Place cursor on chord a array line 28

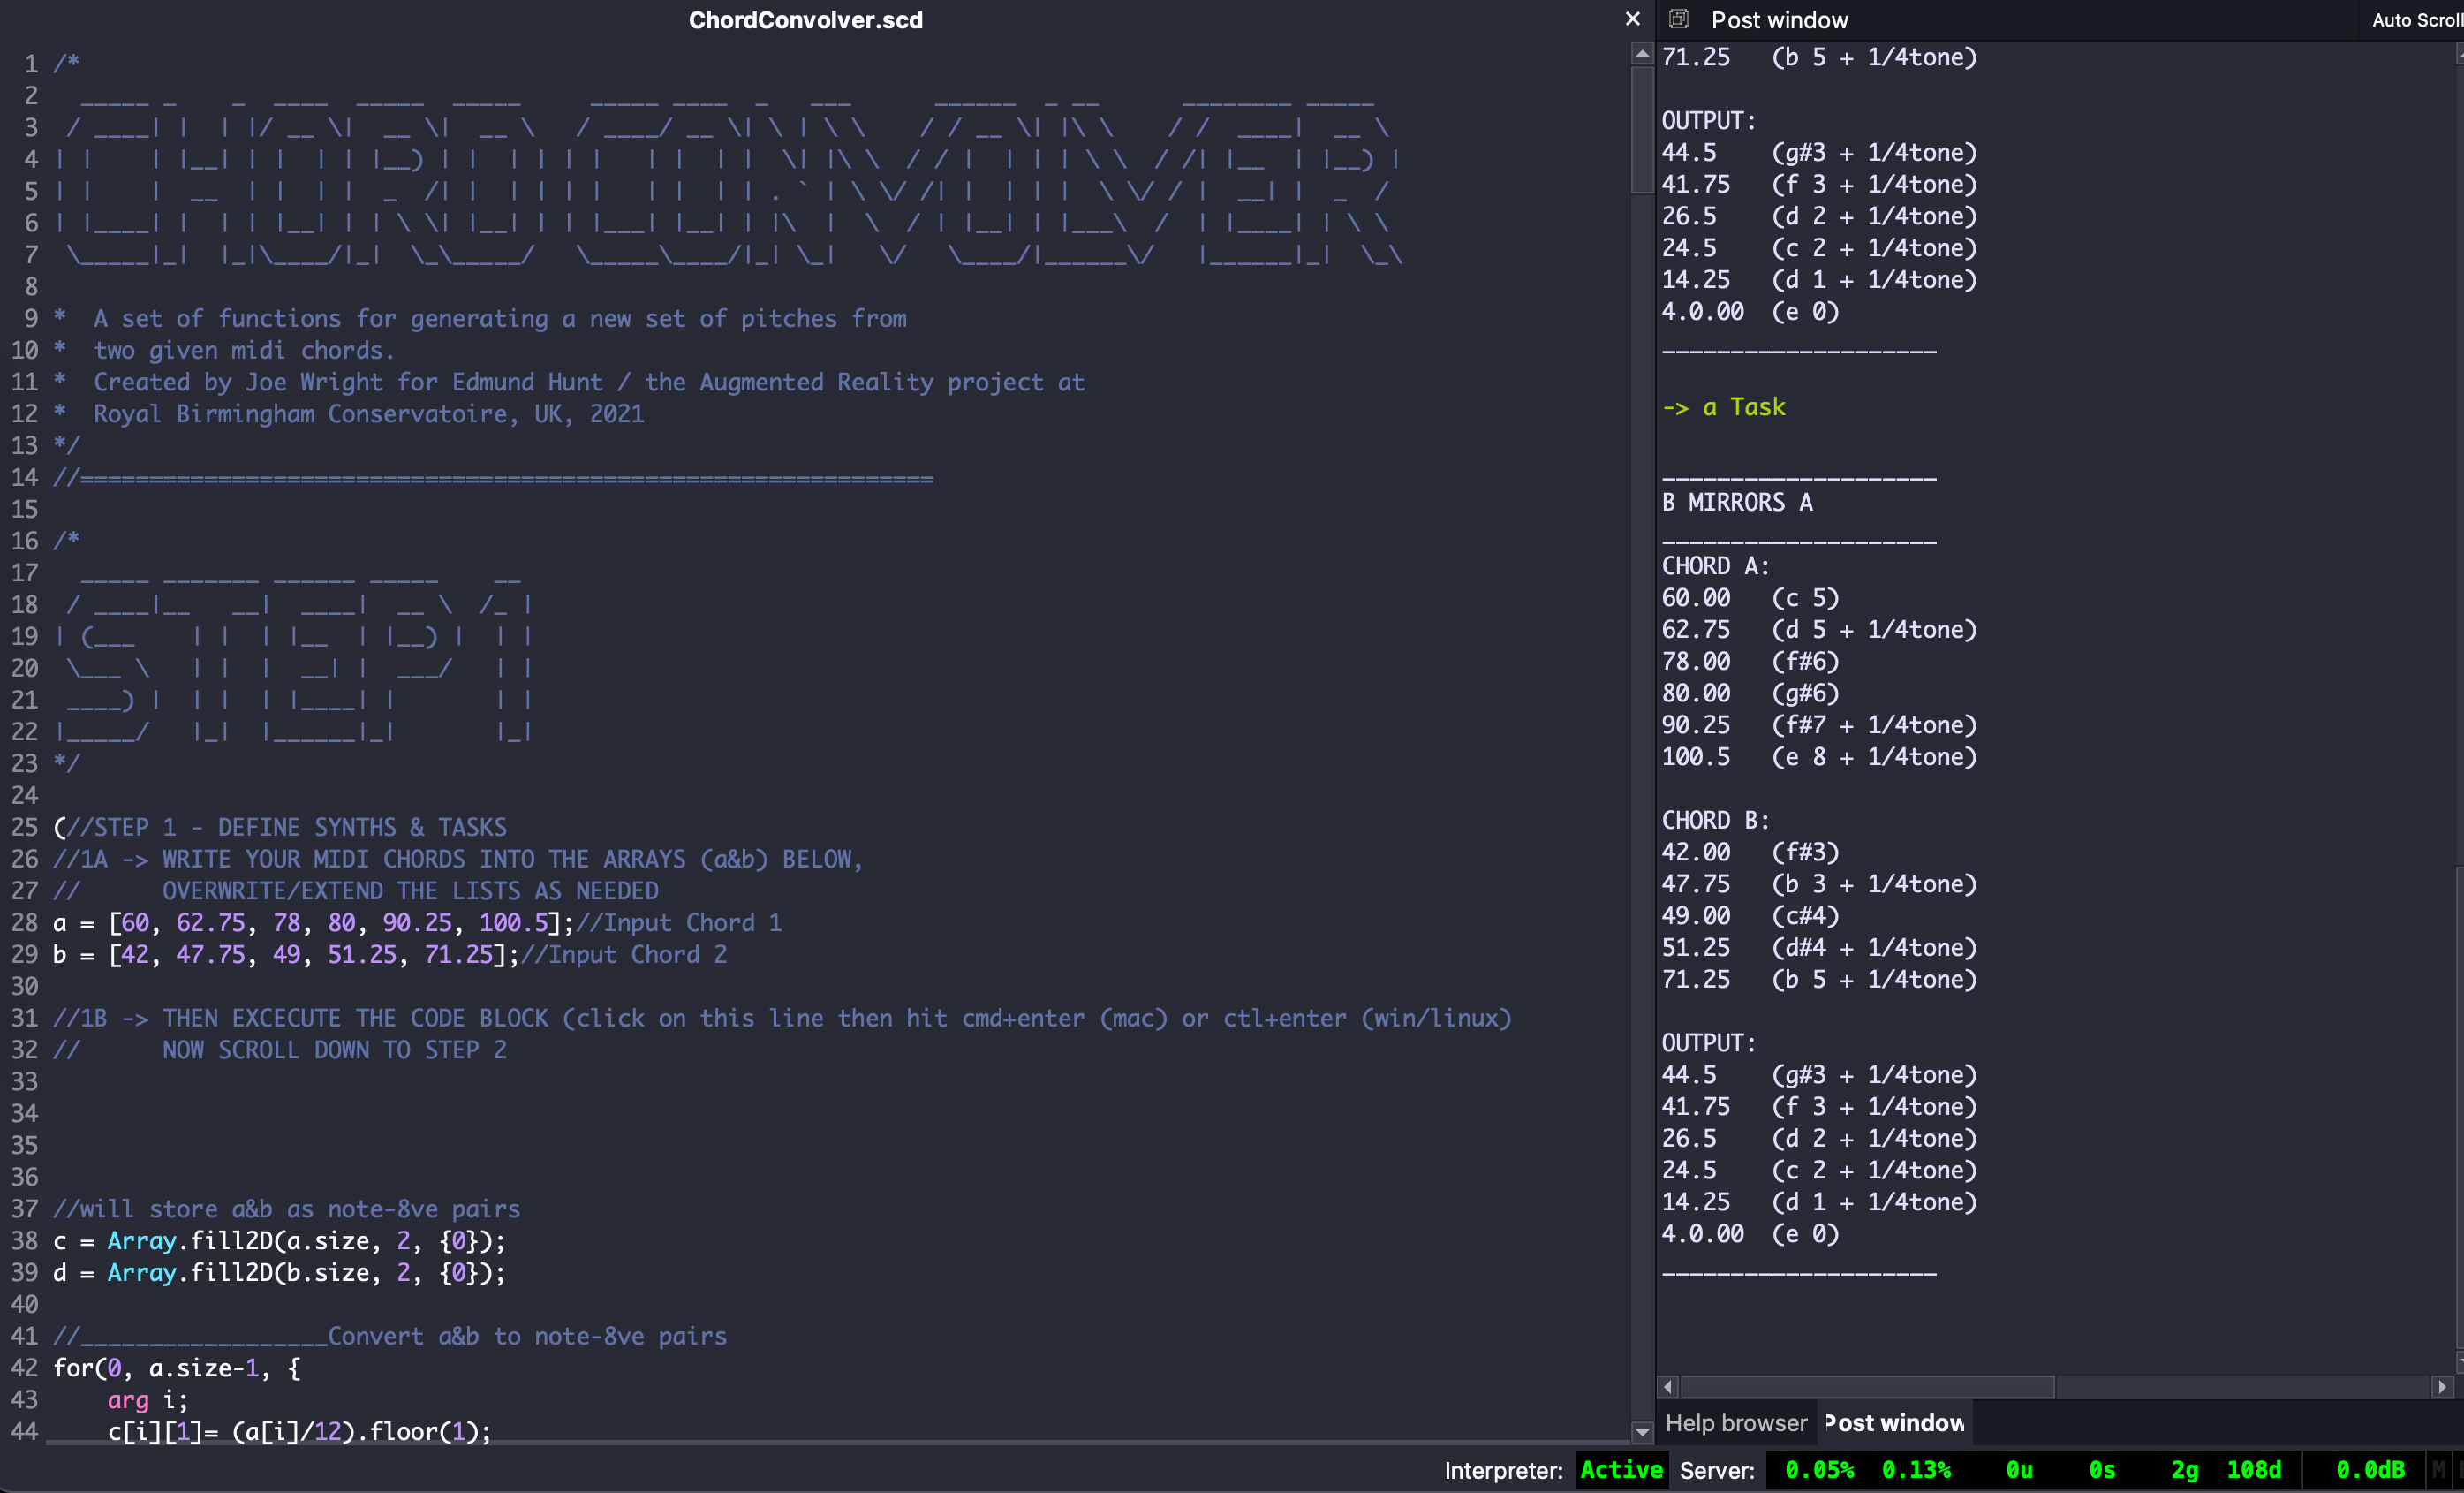click(x=417, y=922)
